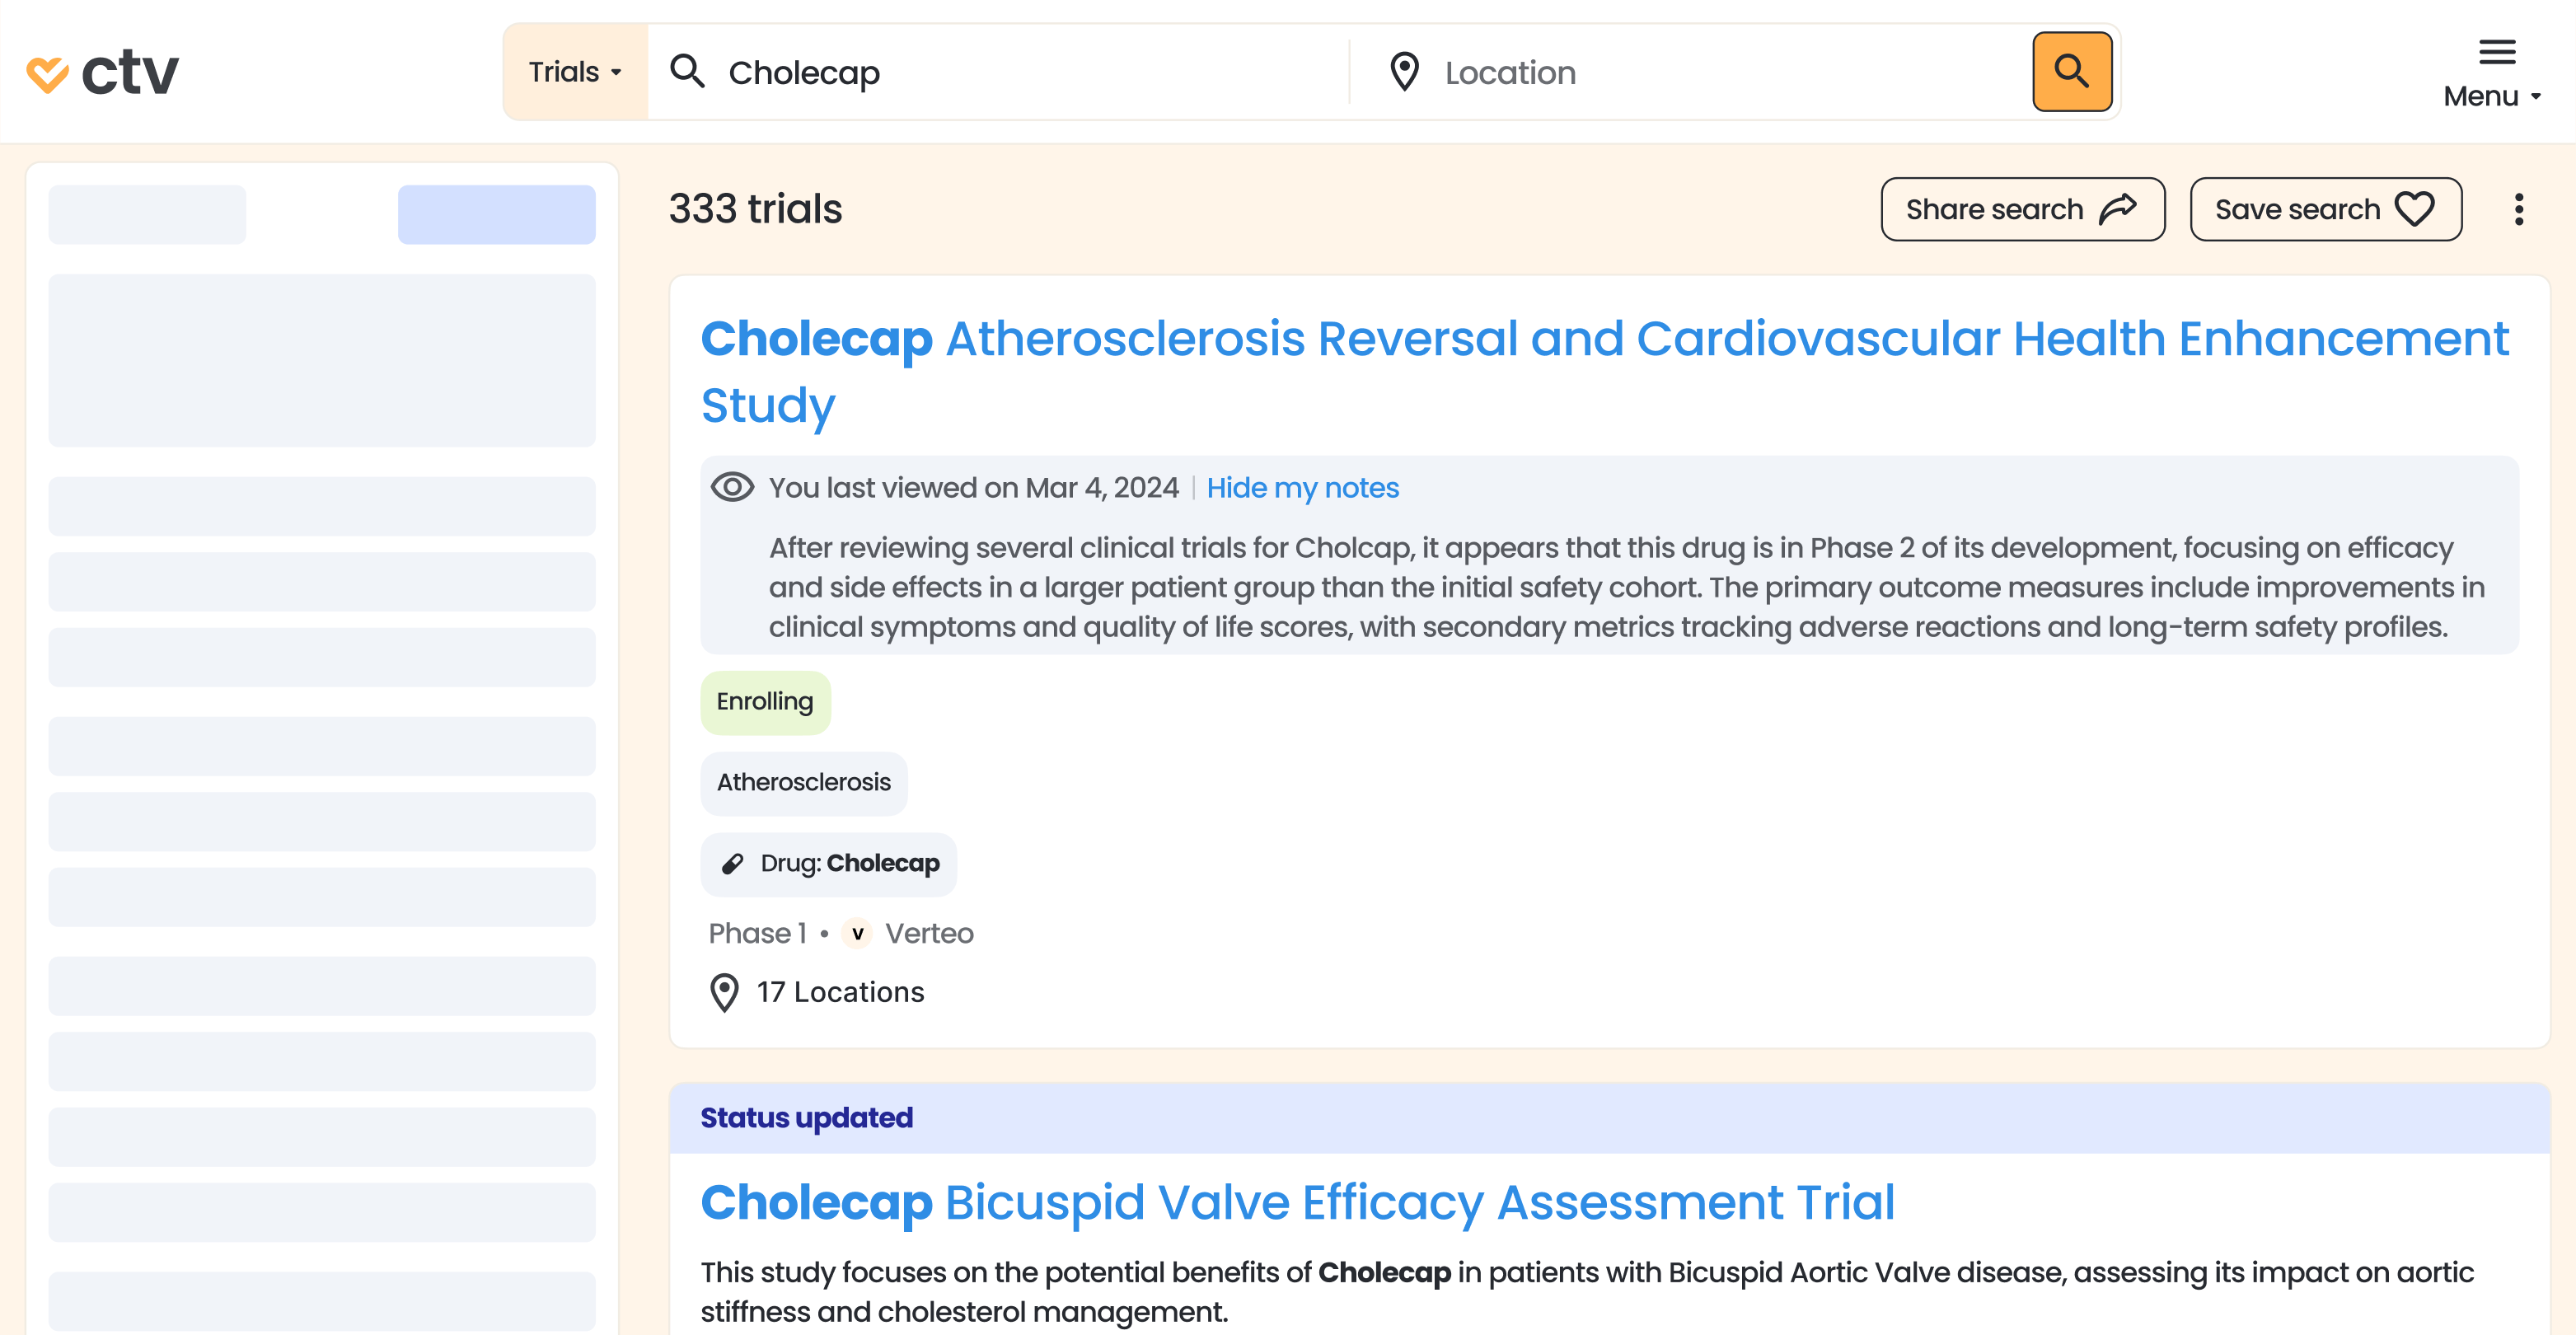Click the pill icon in Drug tag
The height and width of the screenshot is (1335, 2576).
(733, 864)
